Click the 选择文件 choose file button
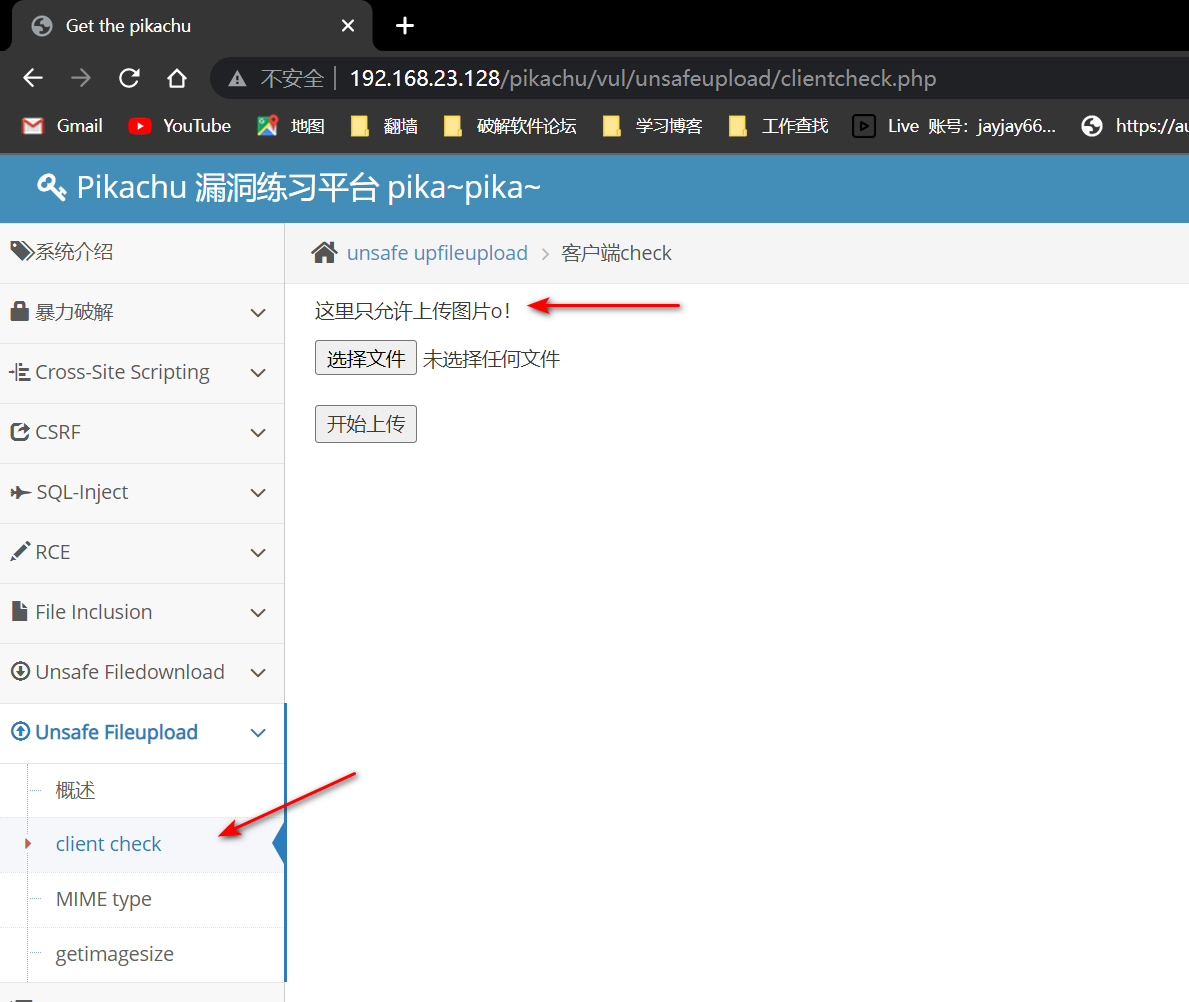The width and height of the screenshot is (1189, 1002). (365, 359)
